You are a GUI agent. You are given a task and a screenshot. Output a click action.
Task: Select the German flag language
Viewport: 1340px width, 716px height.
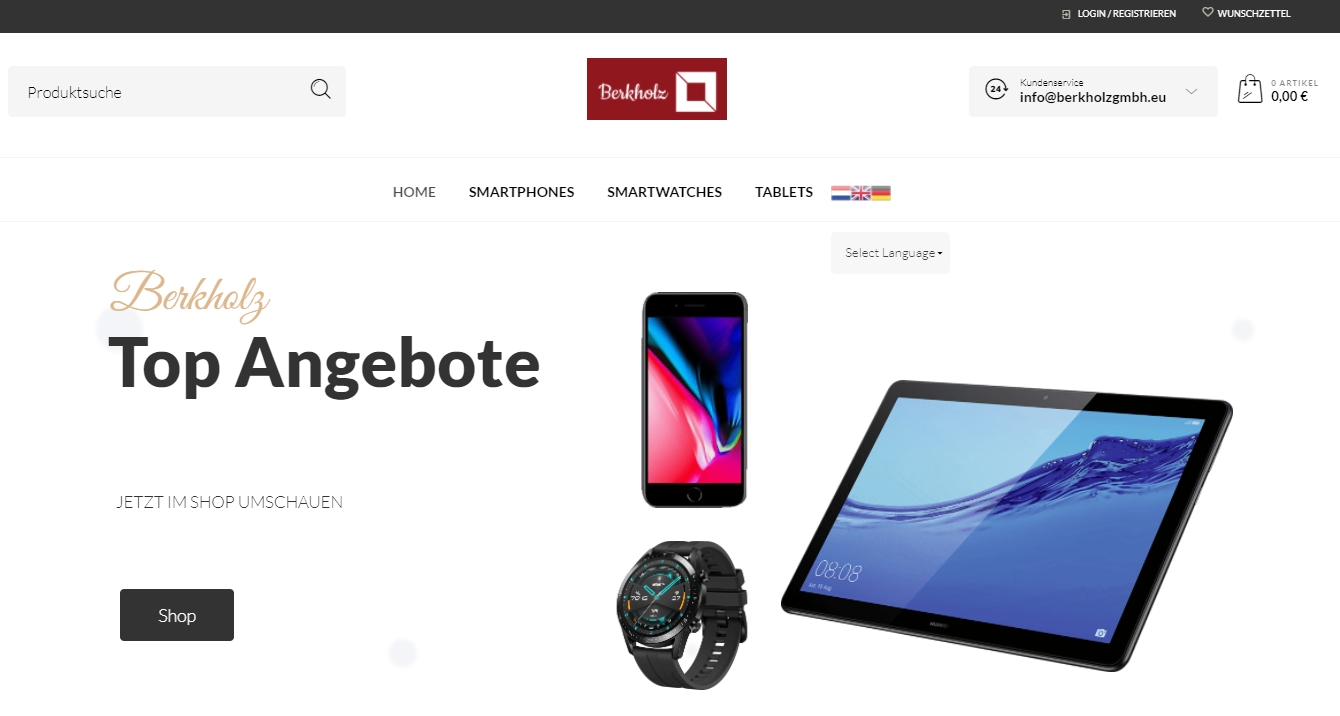click(881, 193)
